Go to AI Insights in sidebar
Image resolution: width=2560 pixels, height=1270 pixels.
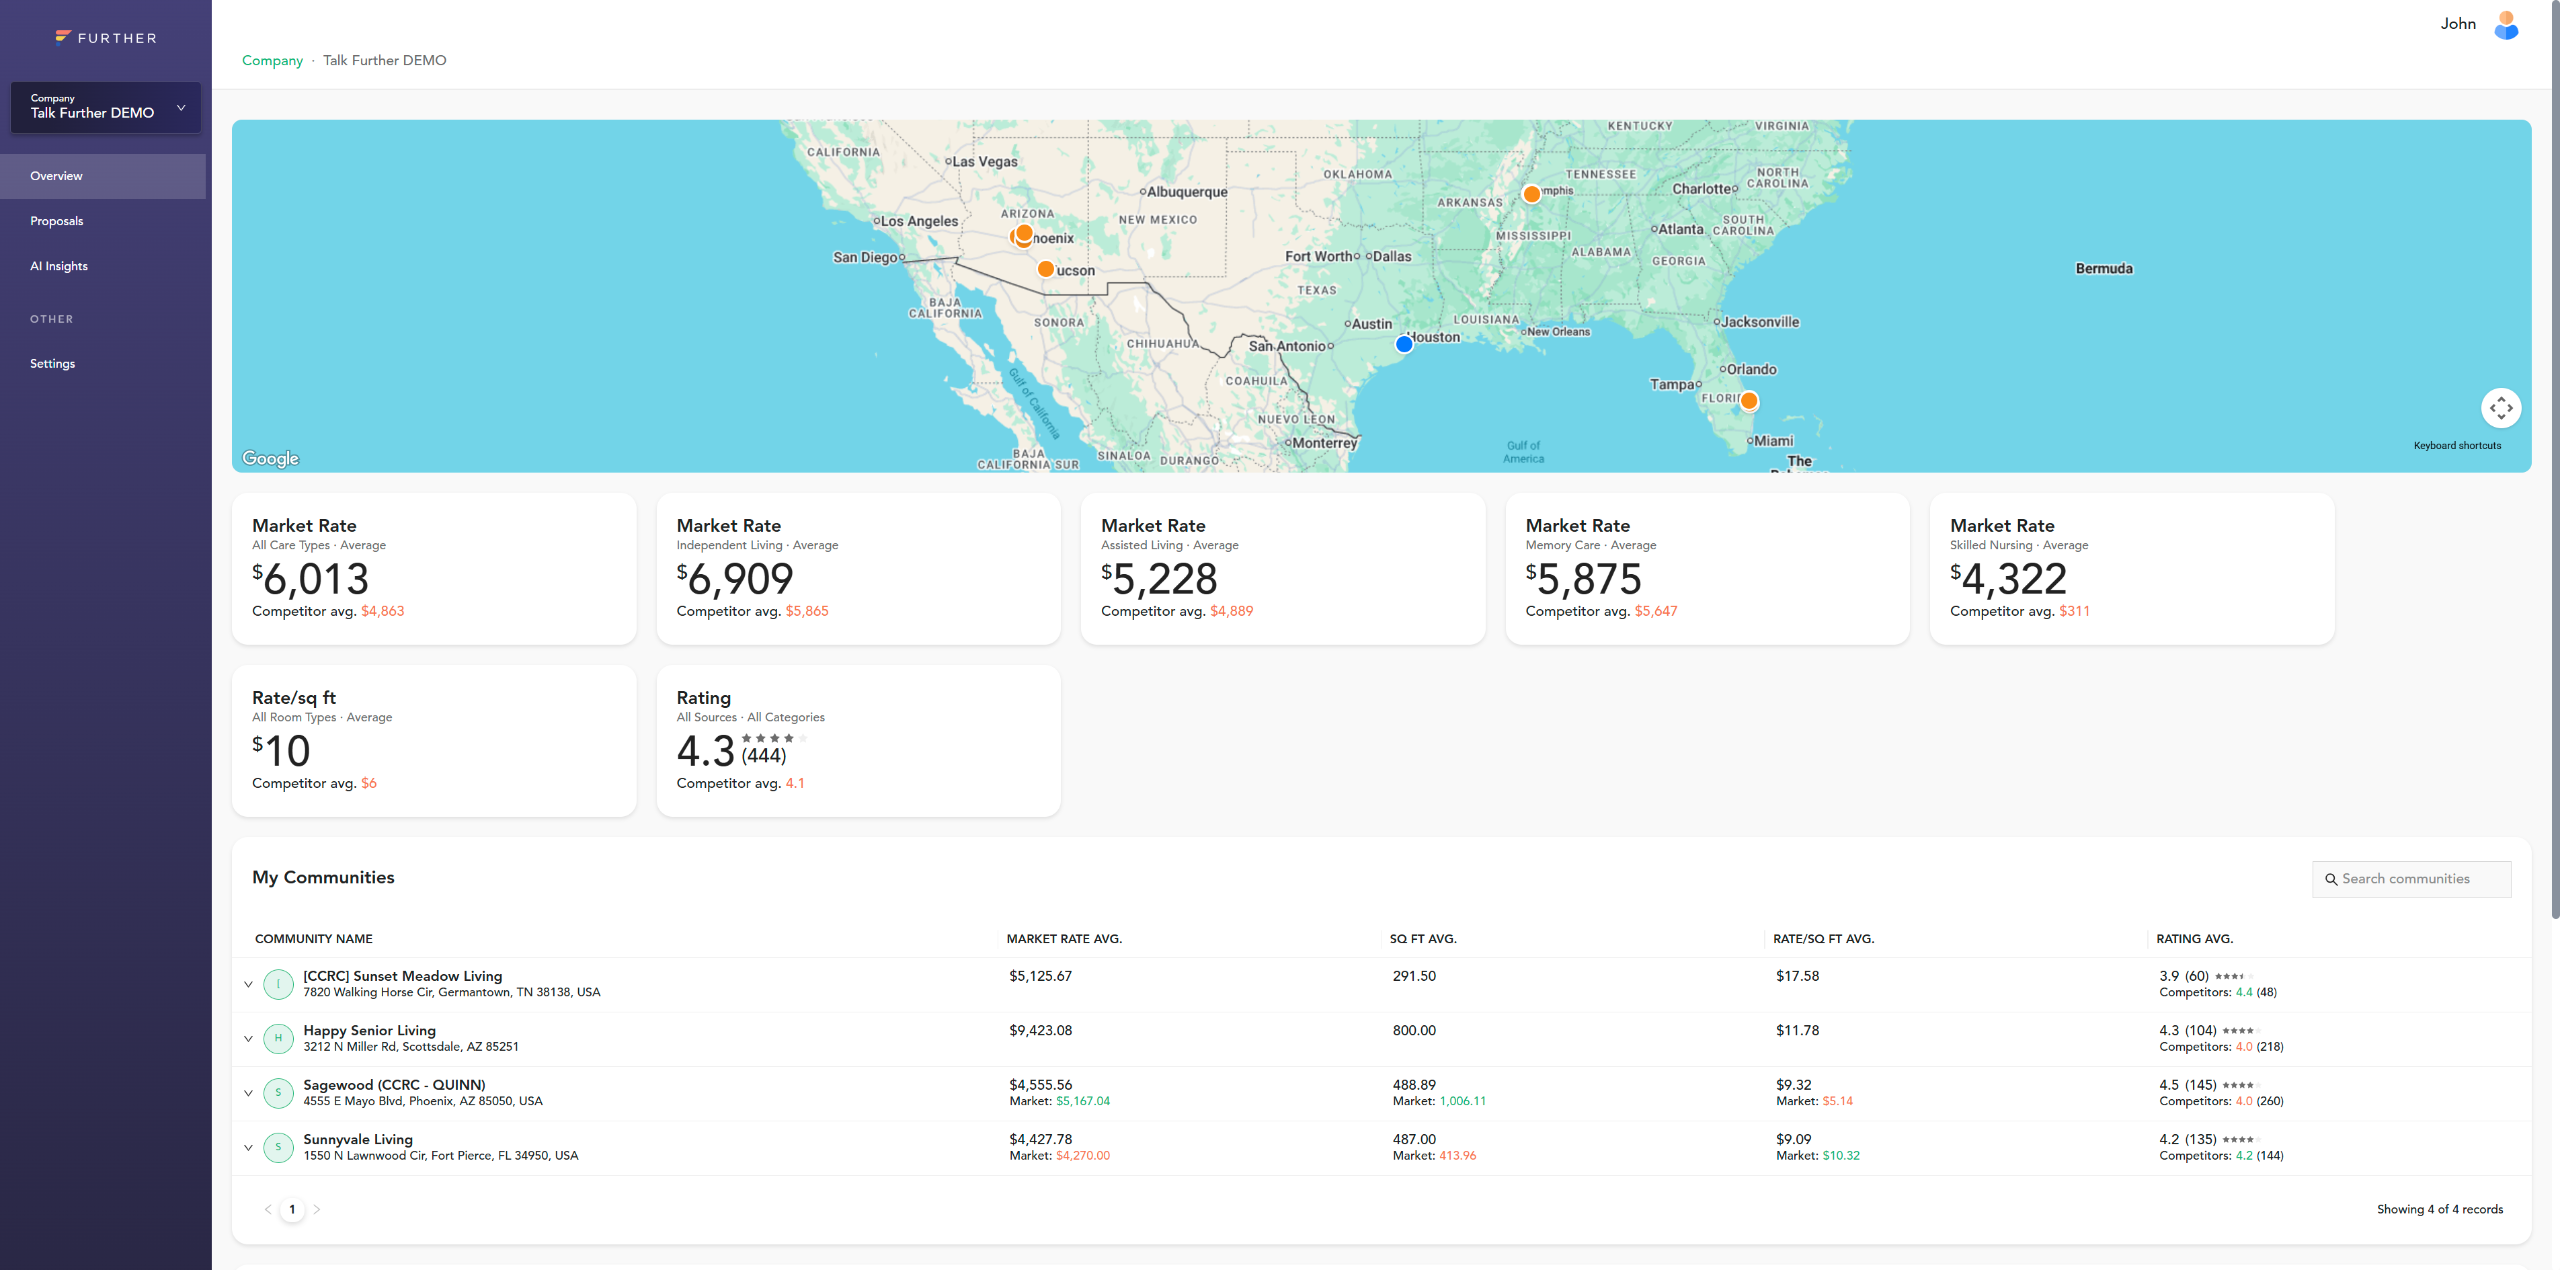tap(59, 266)
